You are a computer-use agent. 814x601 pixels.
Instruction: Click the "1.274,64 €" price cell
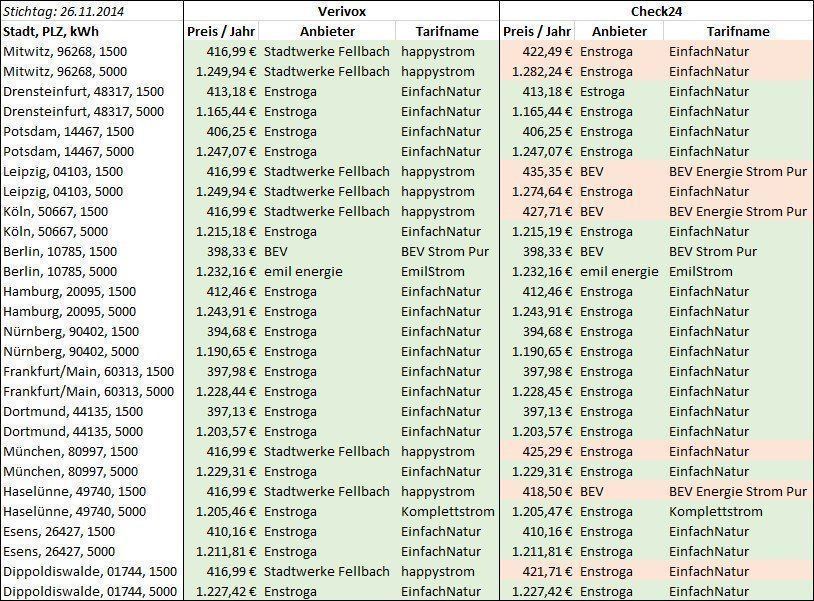pos(542,192)
